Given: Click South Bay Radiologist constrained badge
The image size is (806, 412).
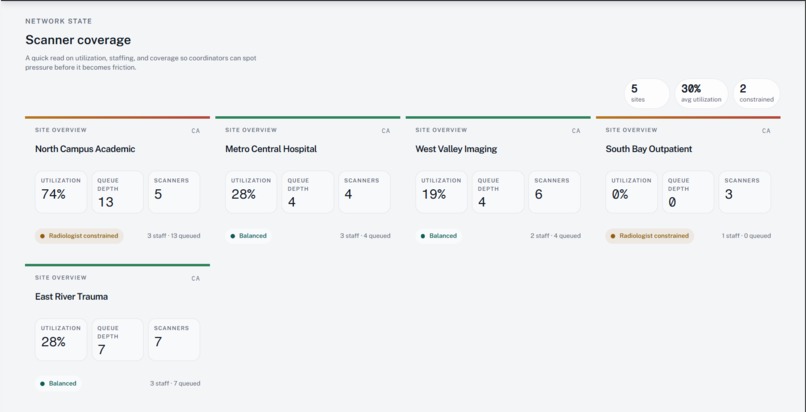Looking at the screenshot, I should pos(649,236).
